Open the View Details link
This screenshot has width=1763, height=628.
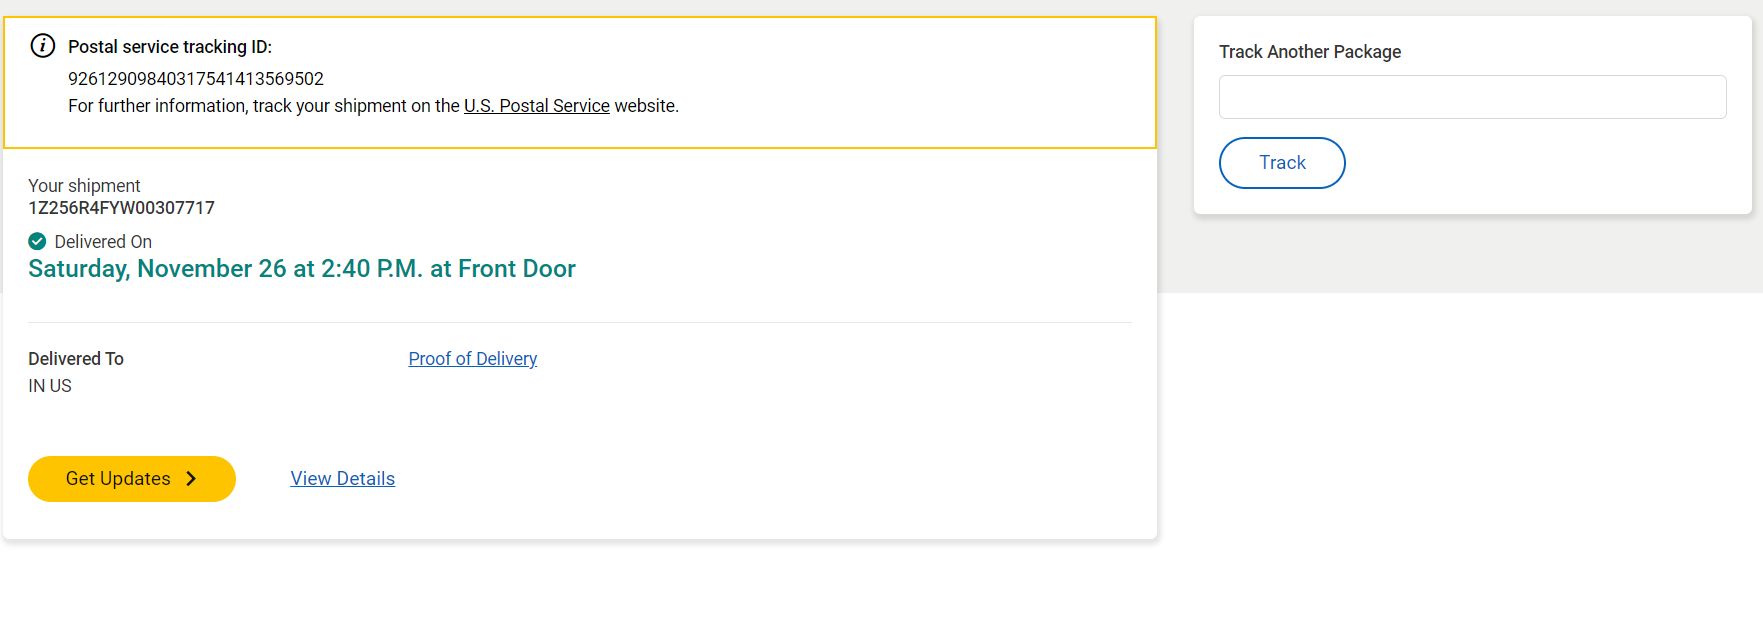[342, 479]
